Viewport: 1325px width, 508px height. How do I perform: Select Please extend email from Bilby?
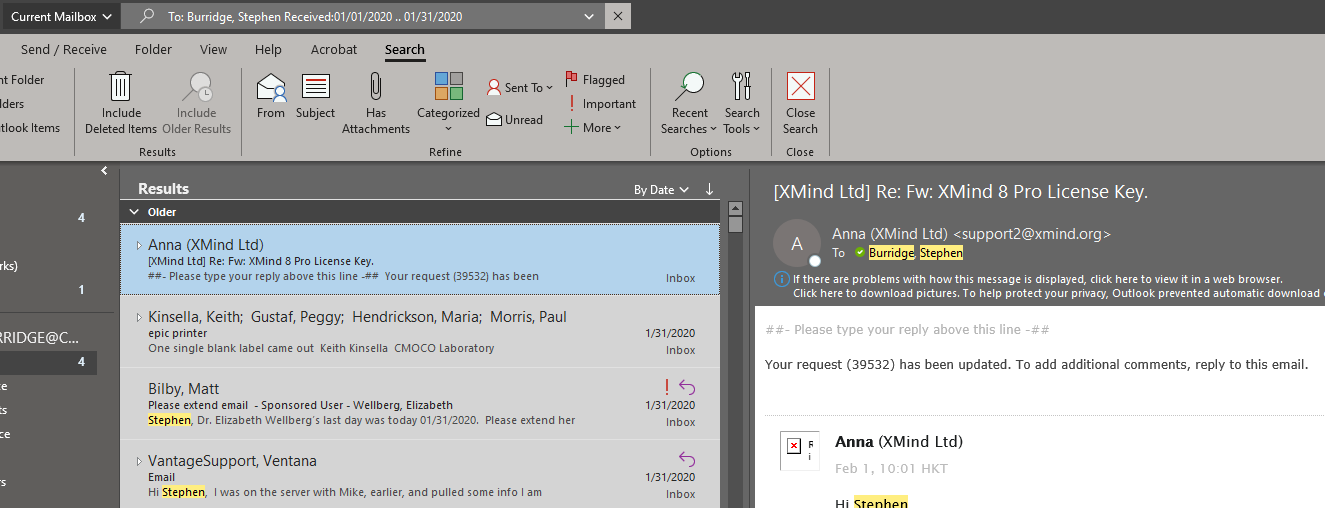pyautogui.click(x=419, y=403)
